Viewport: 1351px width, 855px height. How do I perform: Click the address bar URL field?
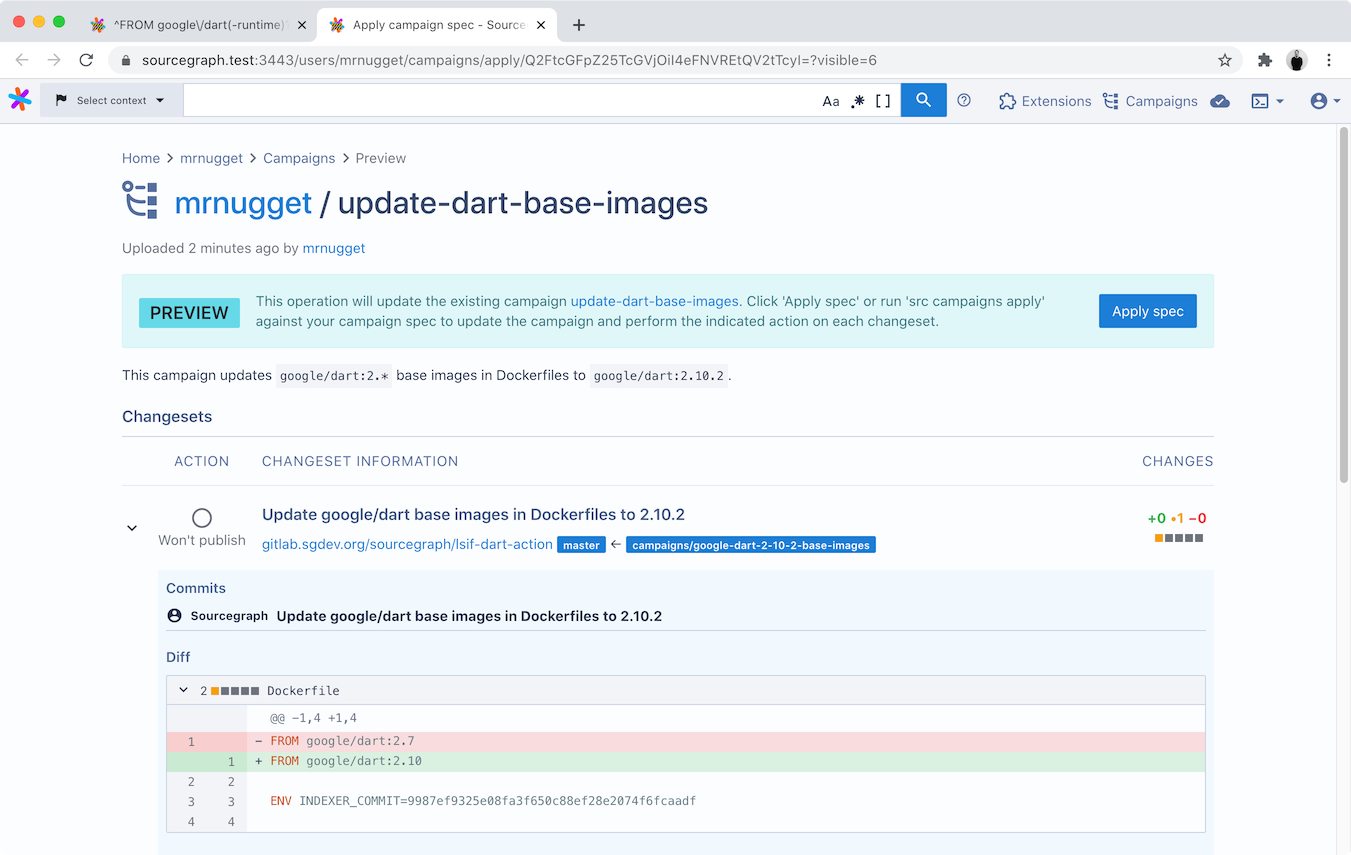[675, 60]
